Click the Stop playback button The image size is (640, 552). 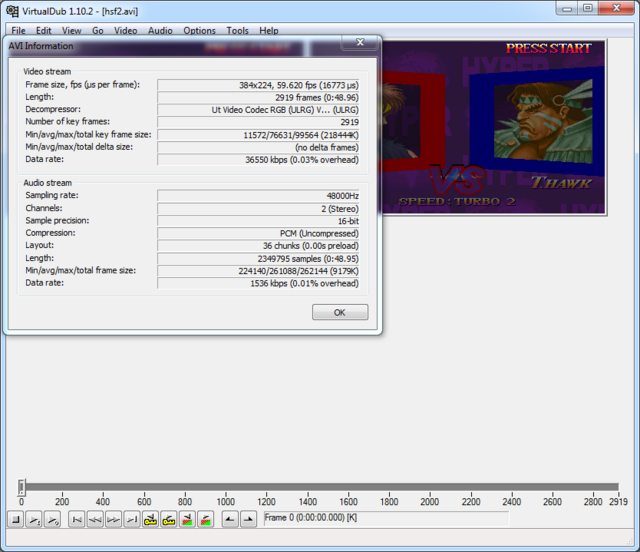click(16, 519)
